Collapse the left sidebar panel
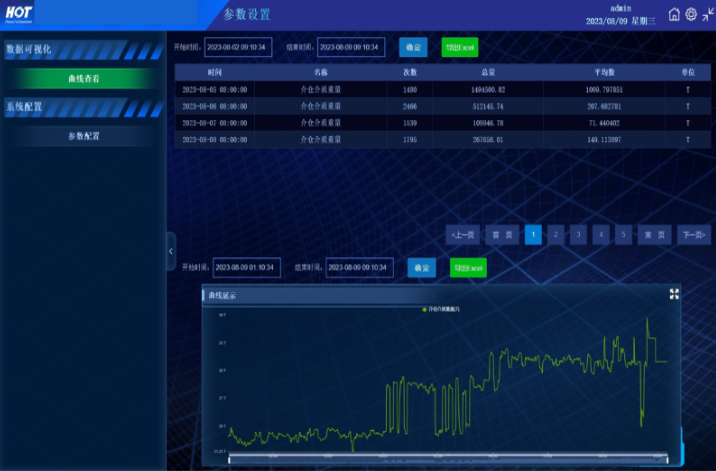The image size is (716, 471). tap(171, 251)
